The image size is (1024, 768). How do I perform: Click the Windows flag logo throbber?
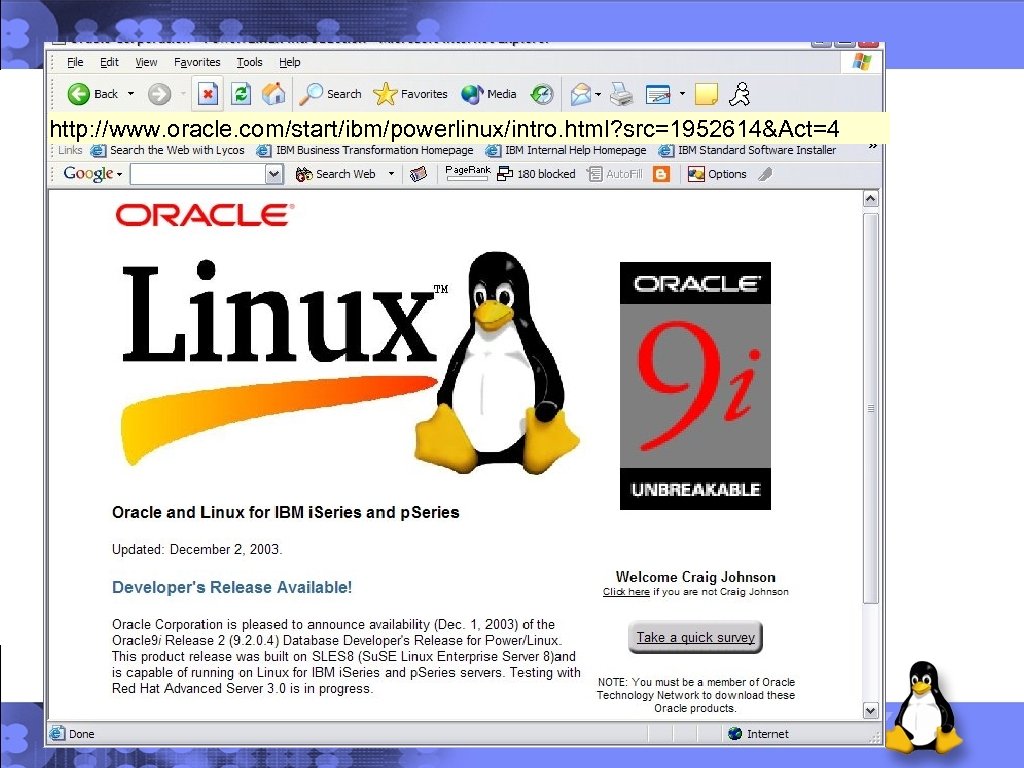pyautogui.click(x=862, y=62)
